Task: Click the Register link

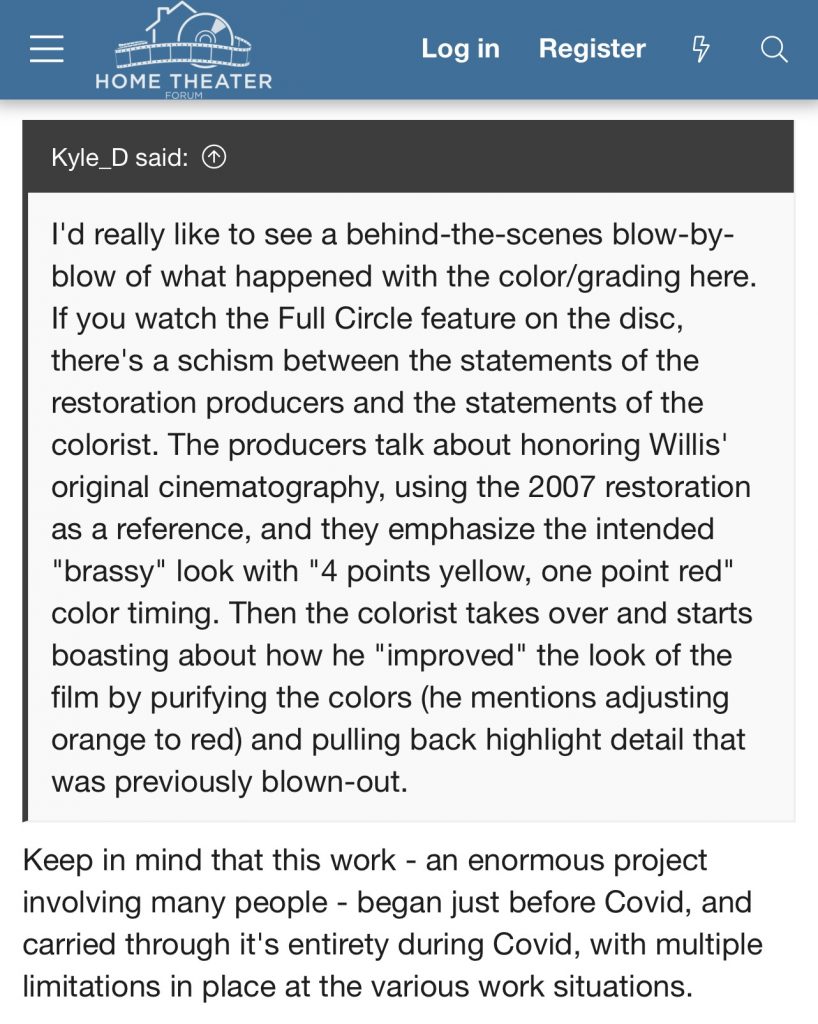Action: tap(592, 49)
